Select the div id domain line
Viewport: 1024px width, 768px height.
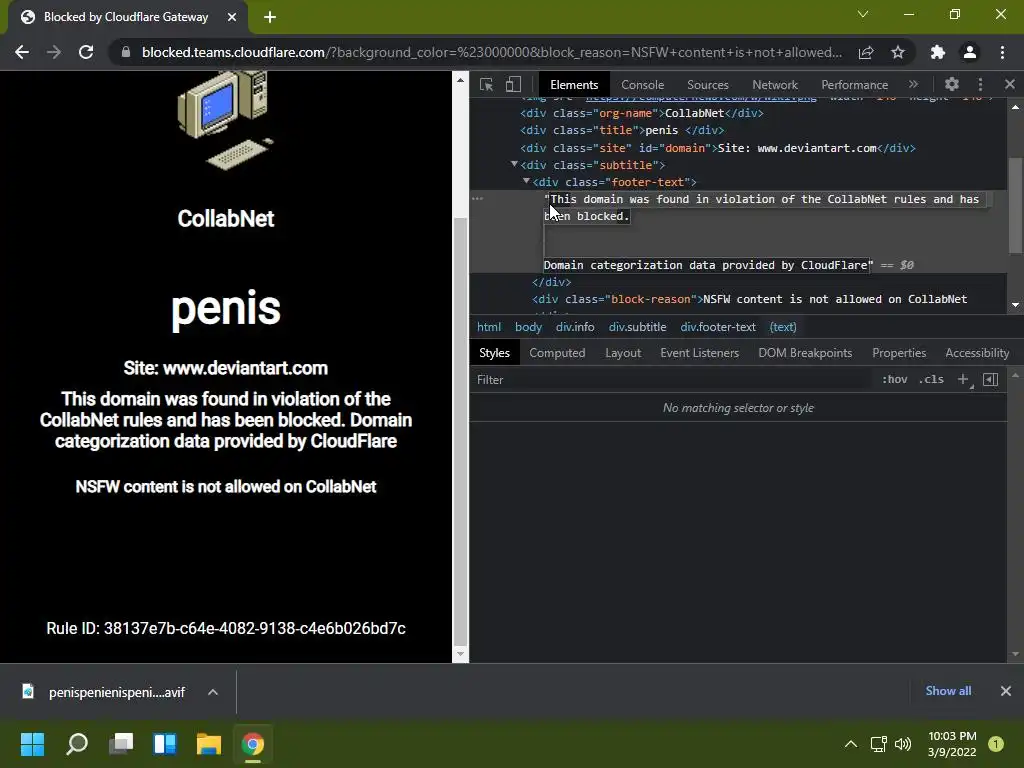(x=717, y=148)
